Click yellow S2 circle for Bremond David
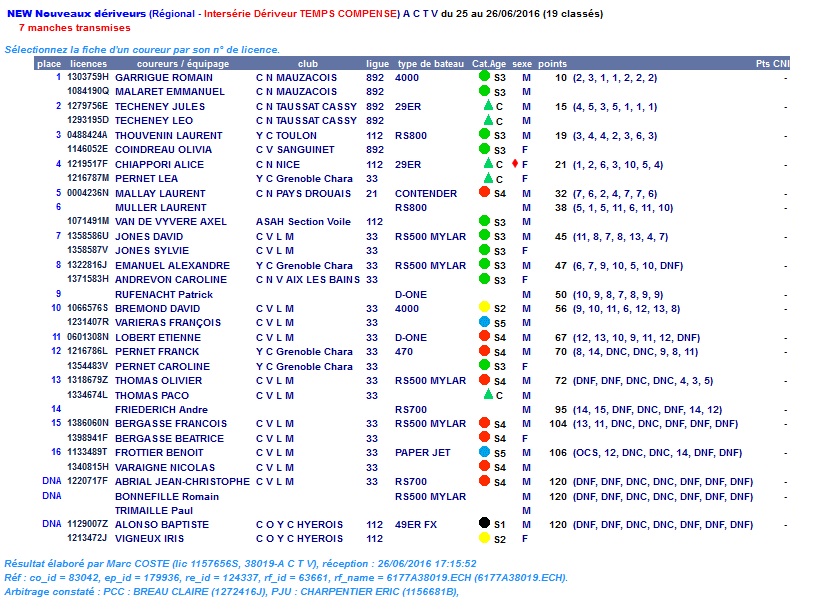 click(484, 307)
